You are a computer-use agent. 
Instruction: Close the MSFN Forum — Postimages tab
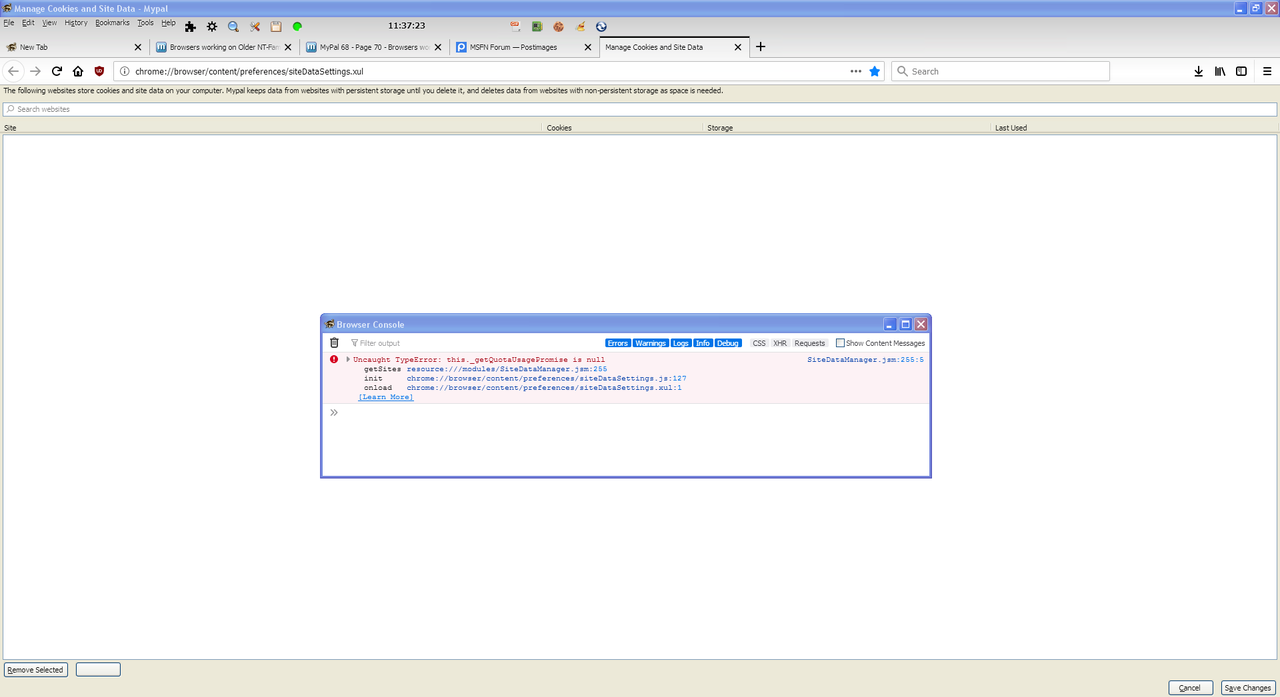click(588, 47)
